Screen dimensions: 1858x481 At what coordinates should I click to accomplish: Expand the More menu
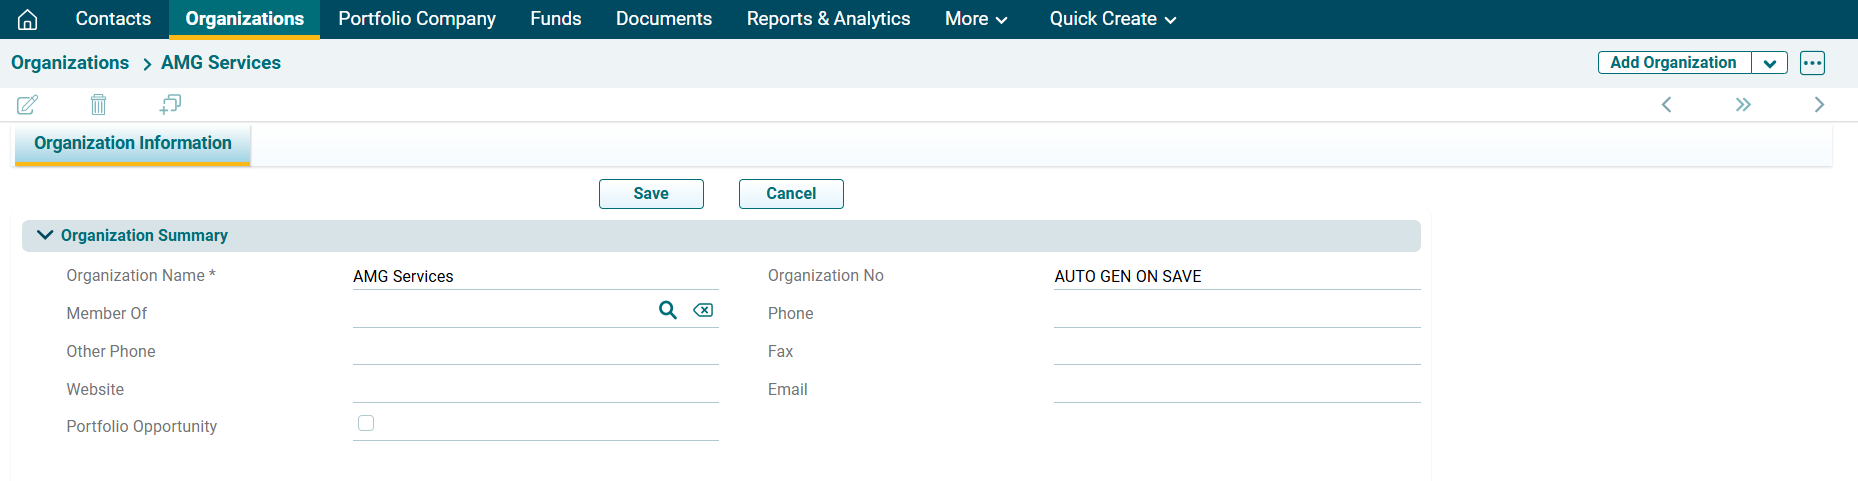click(x=975, y=19)
